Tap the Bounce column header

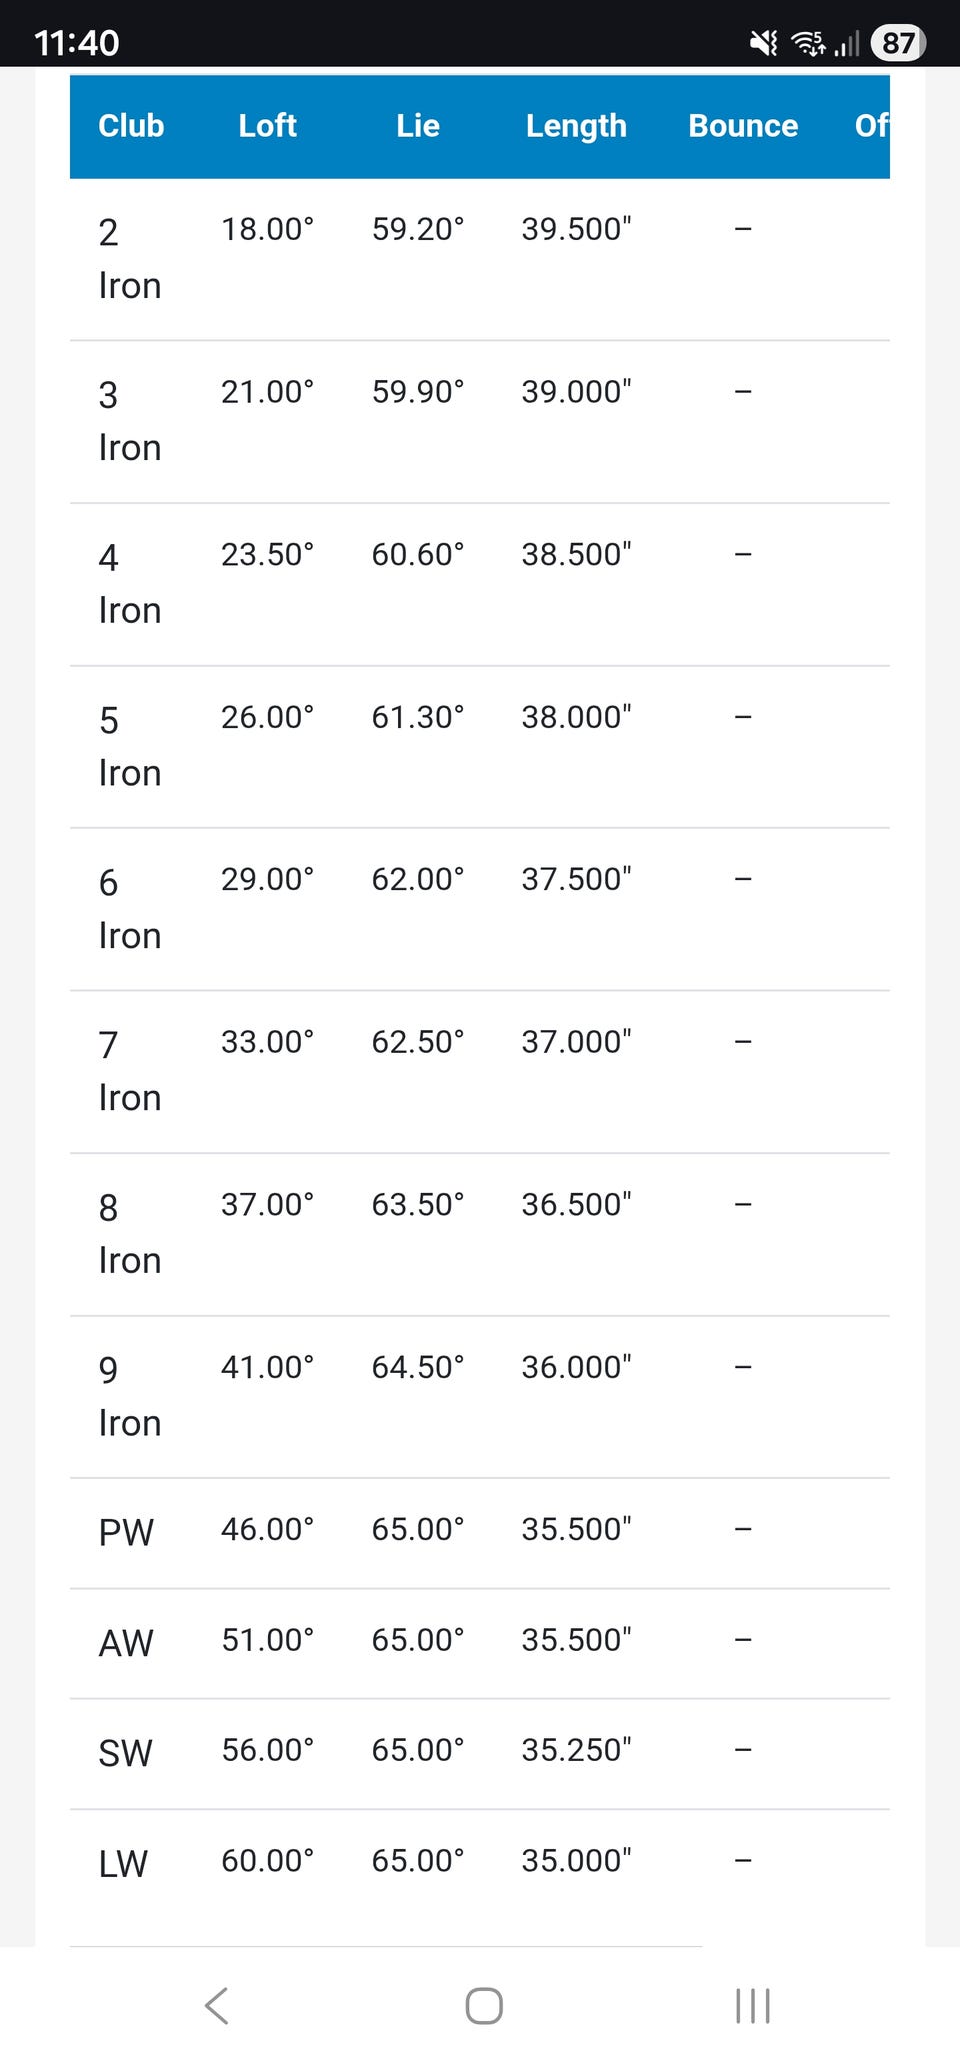[x=743, y=126]
